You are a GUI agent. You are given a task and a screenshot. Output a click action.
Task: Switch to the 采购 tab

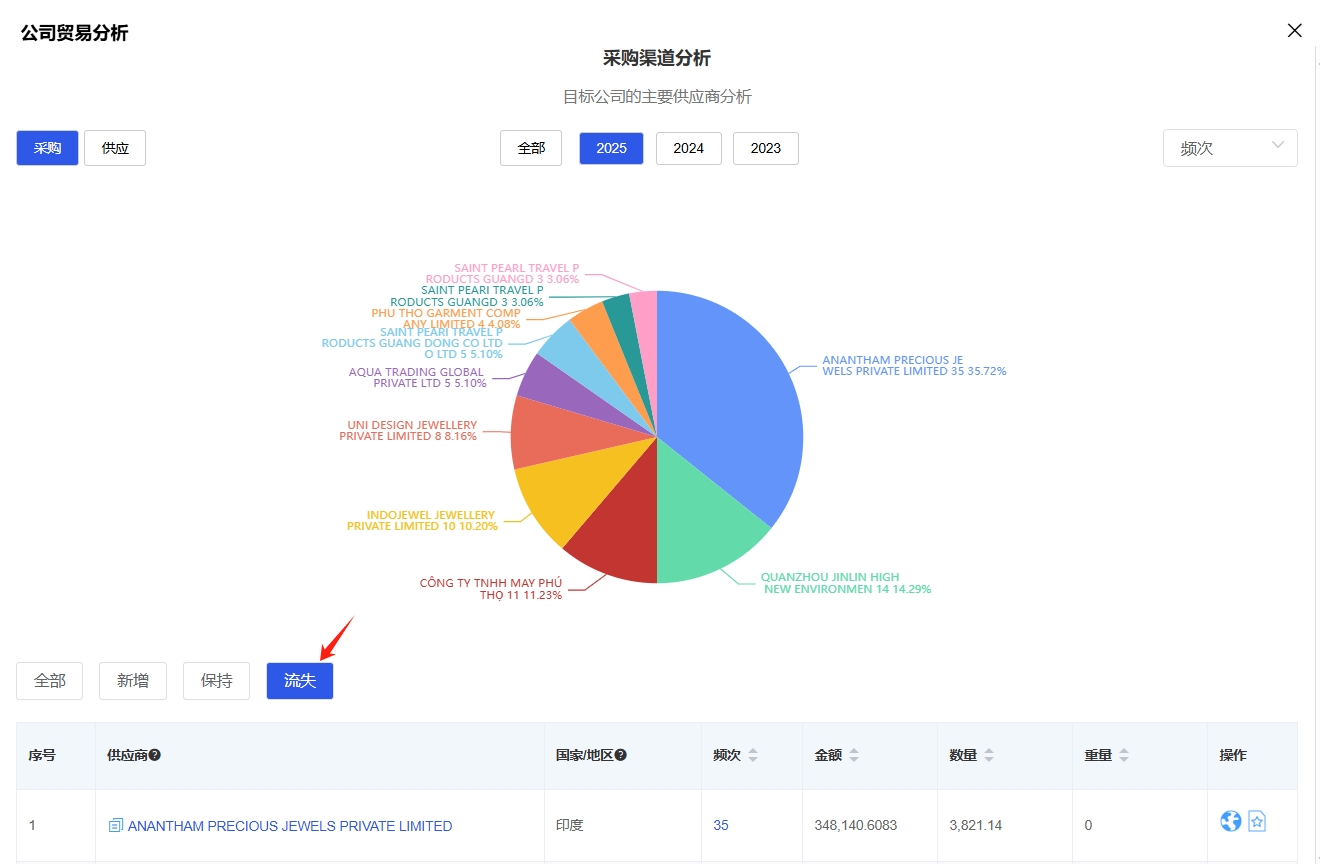[x=47, y=148]
